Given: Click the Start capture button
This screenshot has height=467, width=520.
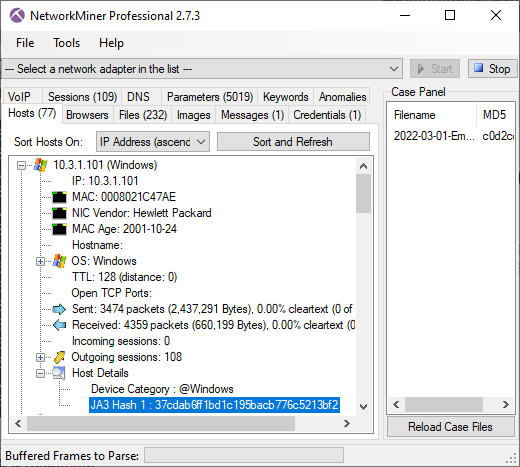Looking at the screenshot, I should [435, 69].
